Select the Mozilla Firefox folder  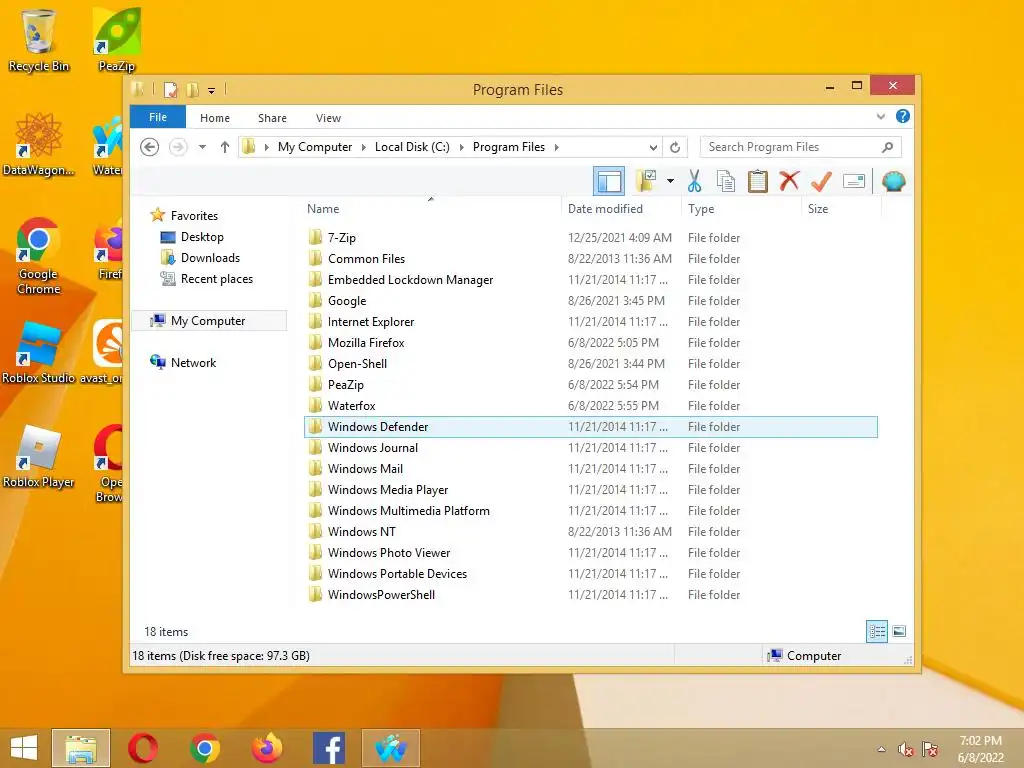point(366,343)
